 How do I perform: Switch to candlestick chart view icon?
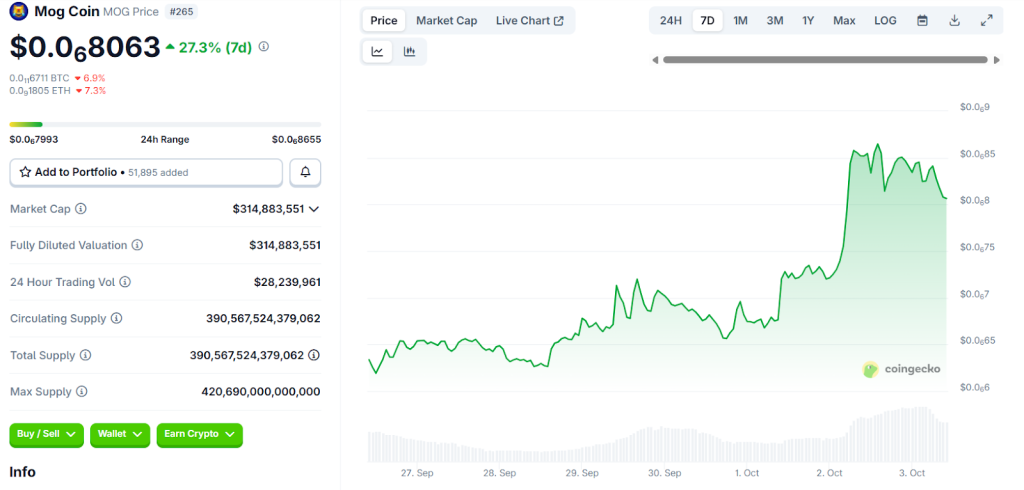pyautogui.click(x=409, y=52)
